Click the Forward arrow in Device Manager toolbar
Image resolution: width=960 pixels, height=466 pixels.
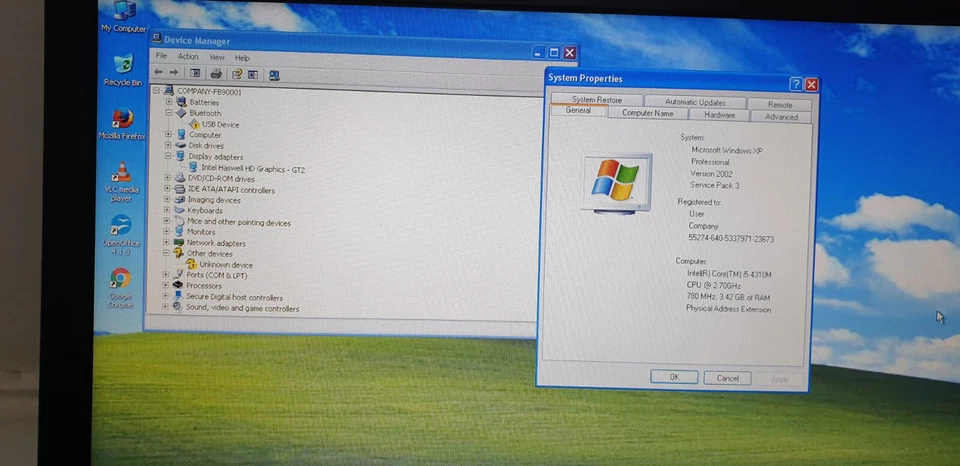point(174,72)
